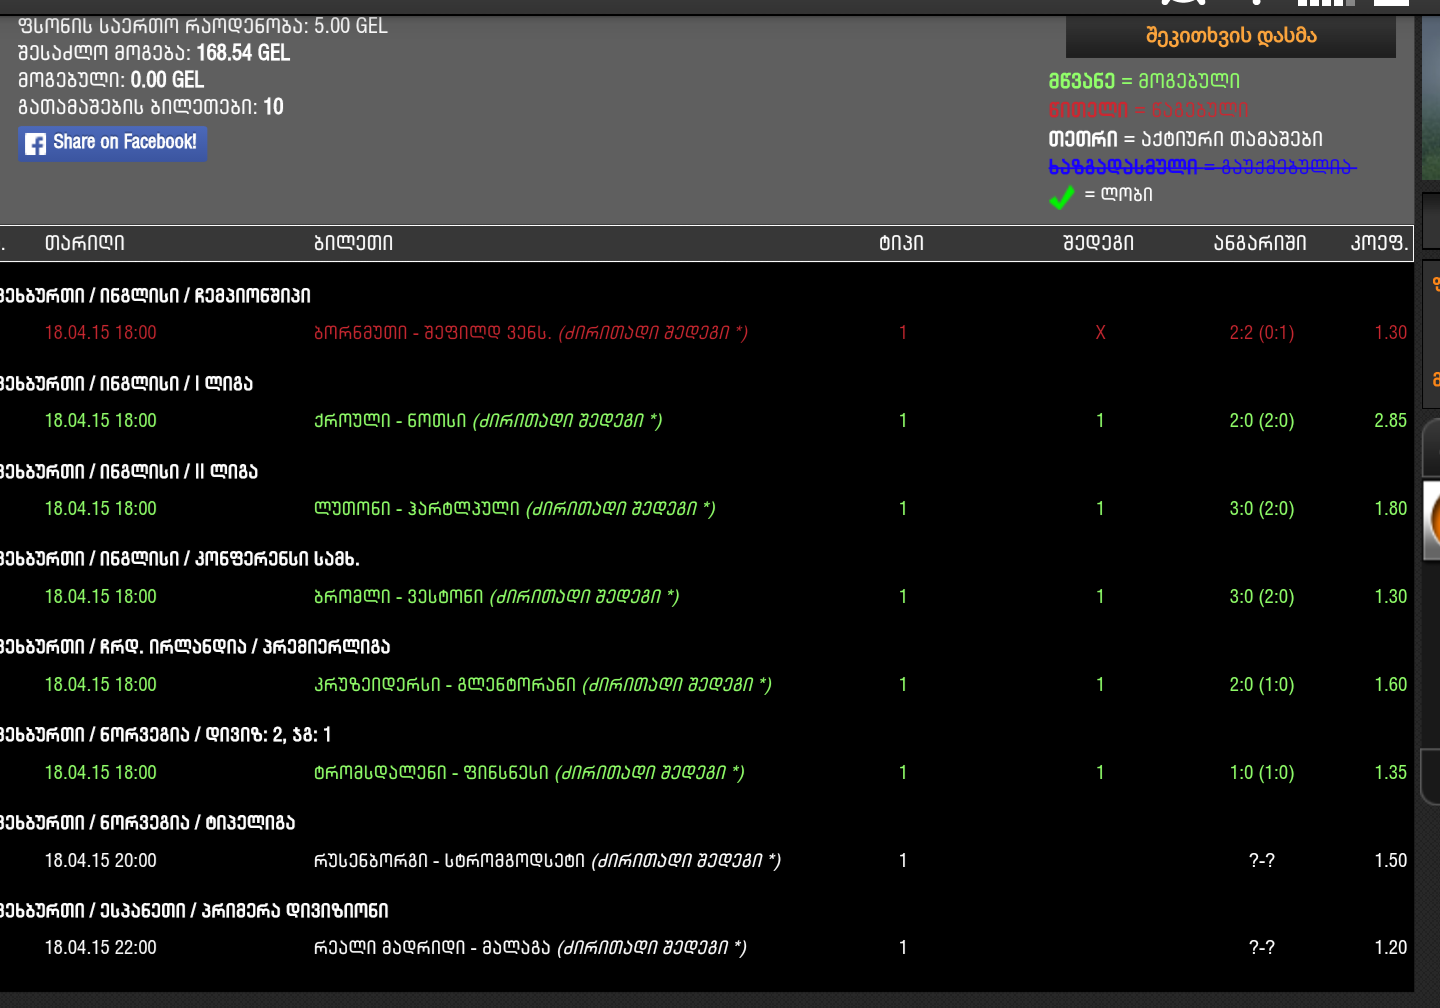Viewport: 1440px width, 1008px height.
Task: Click the შესაძლო მოგება 168.54 GEL line
Action: coord(154,53)
